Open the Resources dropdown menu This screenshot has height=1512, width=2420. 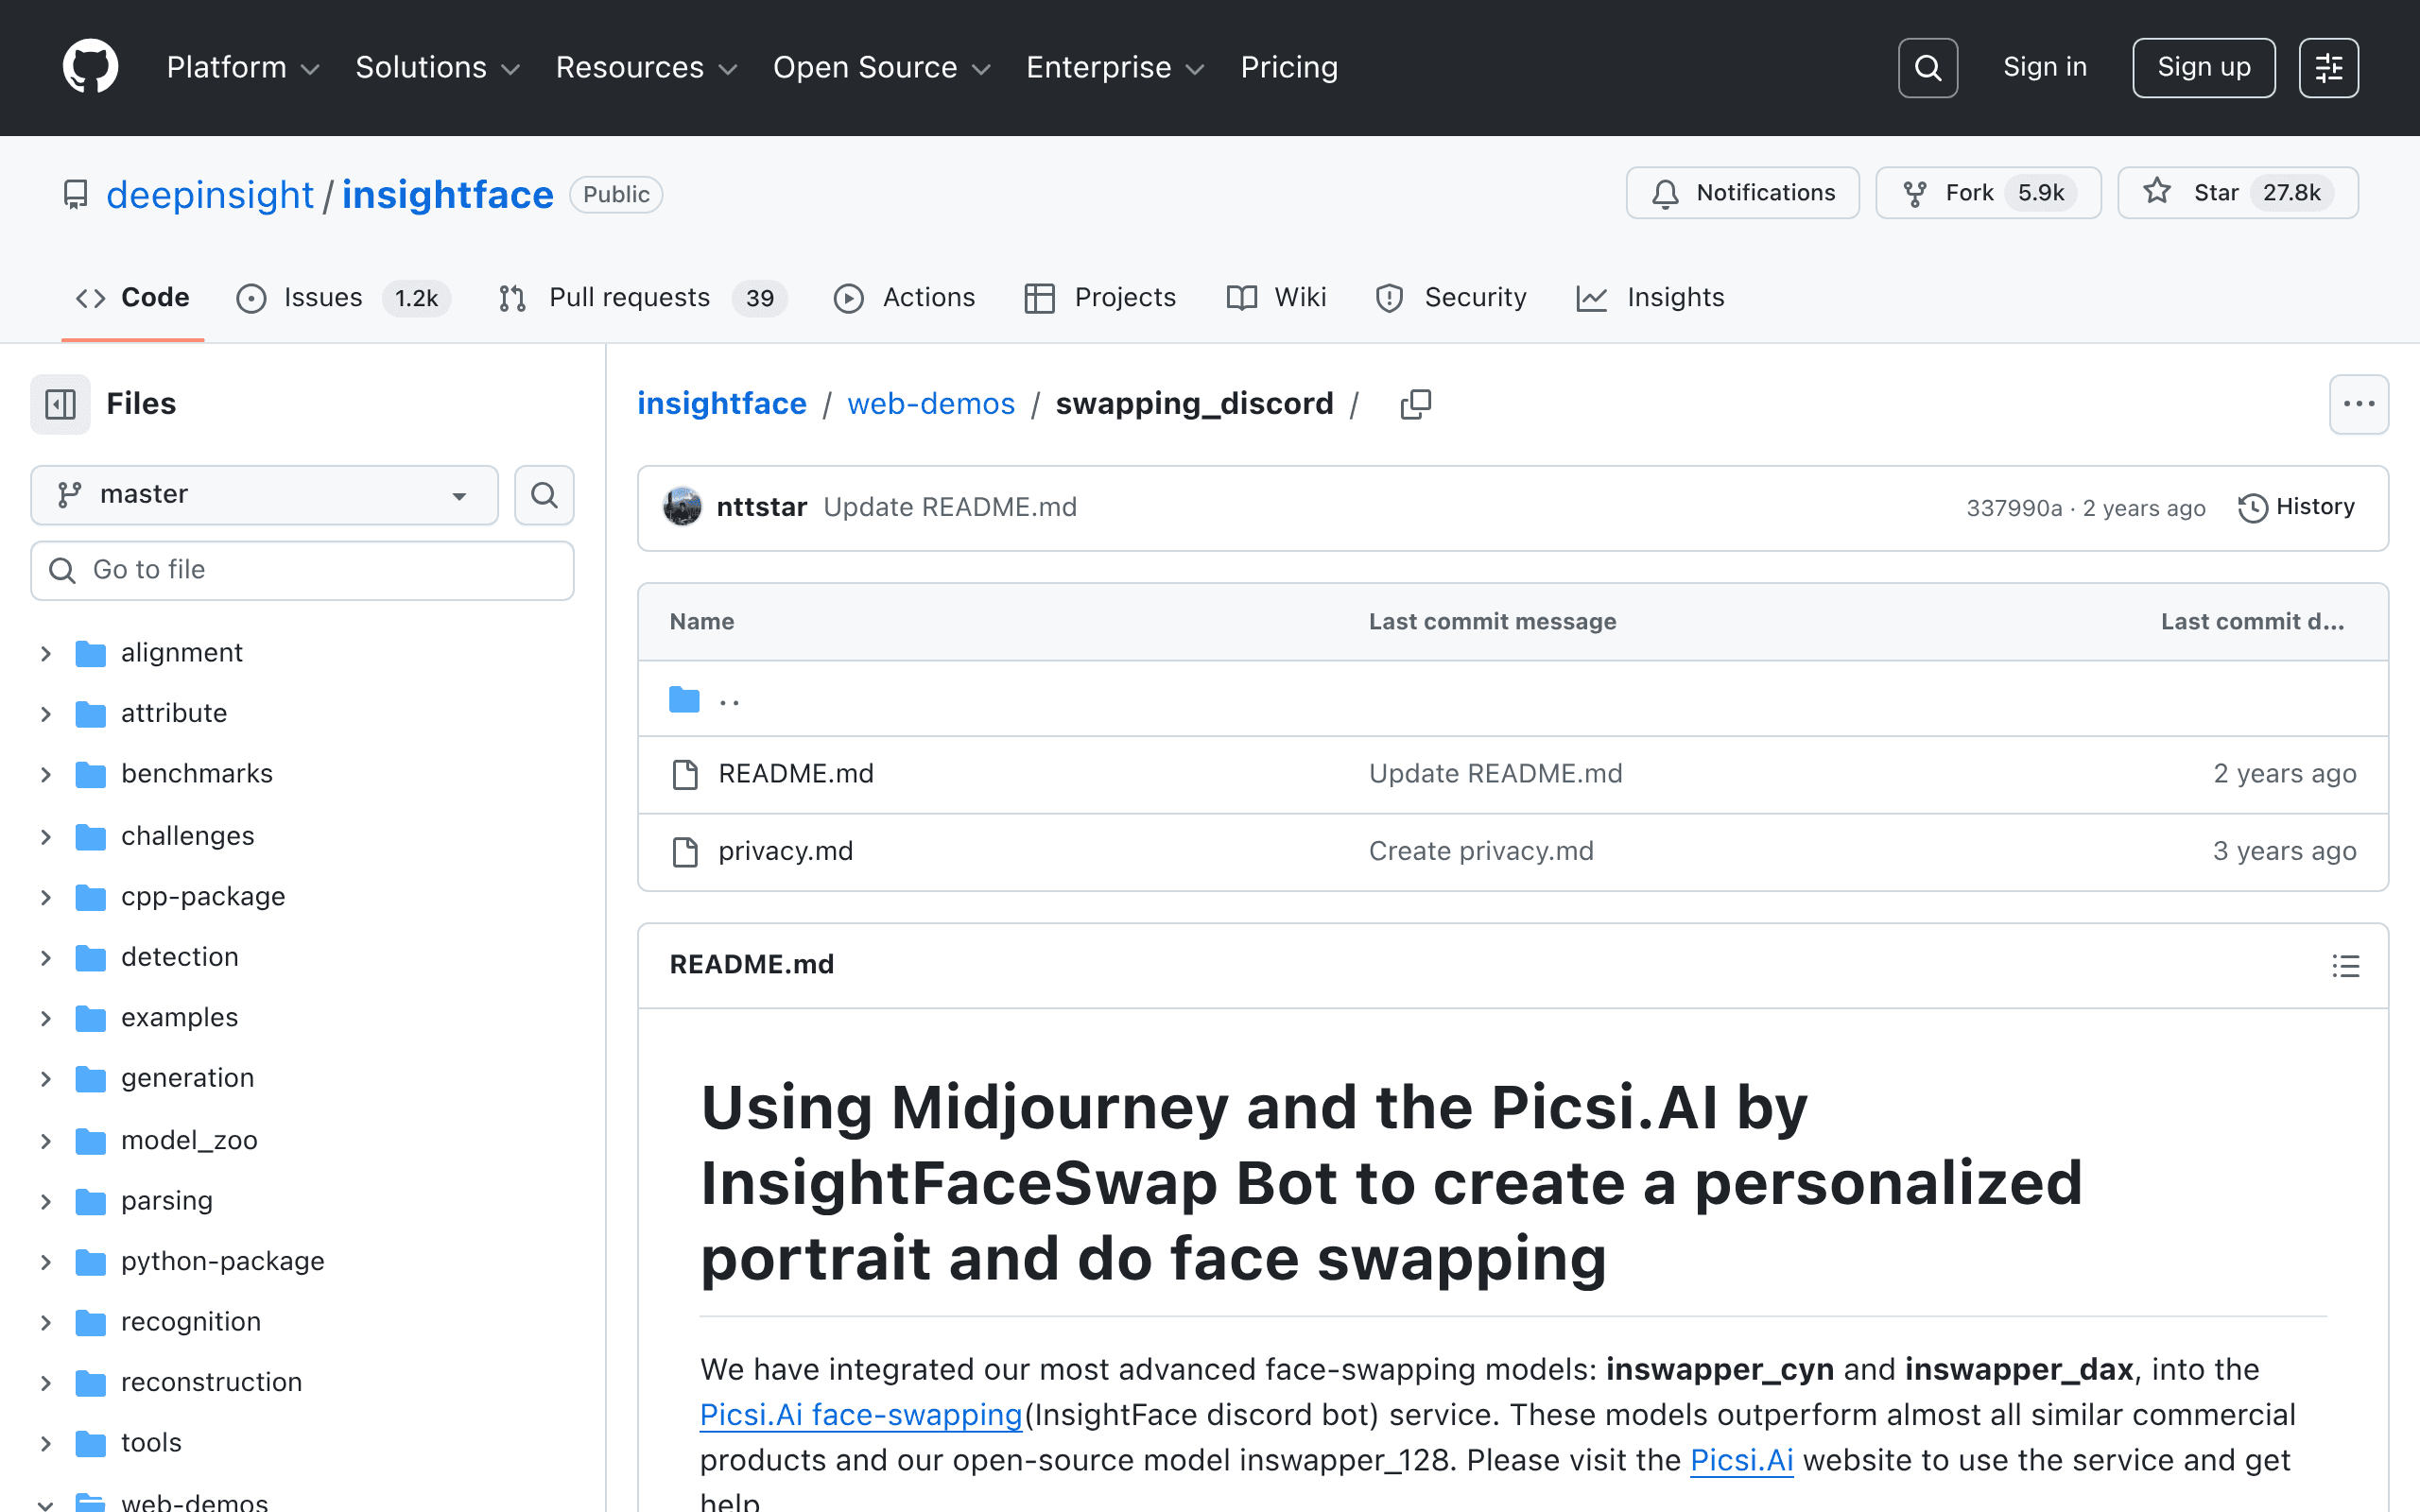point(646,67)
